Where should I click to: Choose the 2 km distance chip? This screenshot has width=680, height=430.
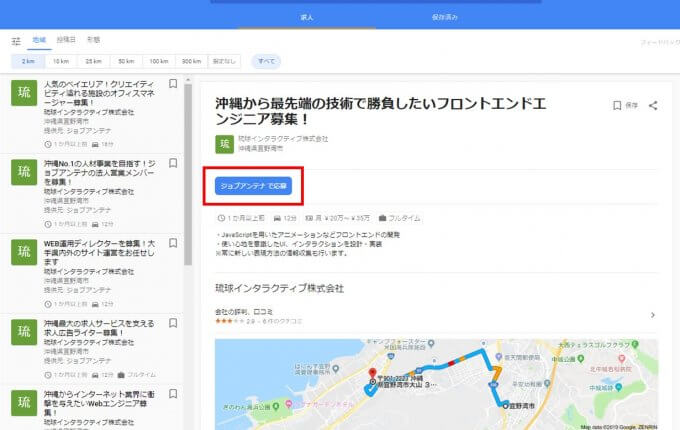(x=28, y=61)
